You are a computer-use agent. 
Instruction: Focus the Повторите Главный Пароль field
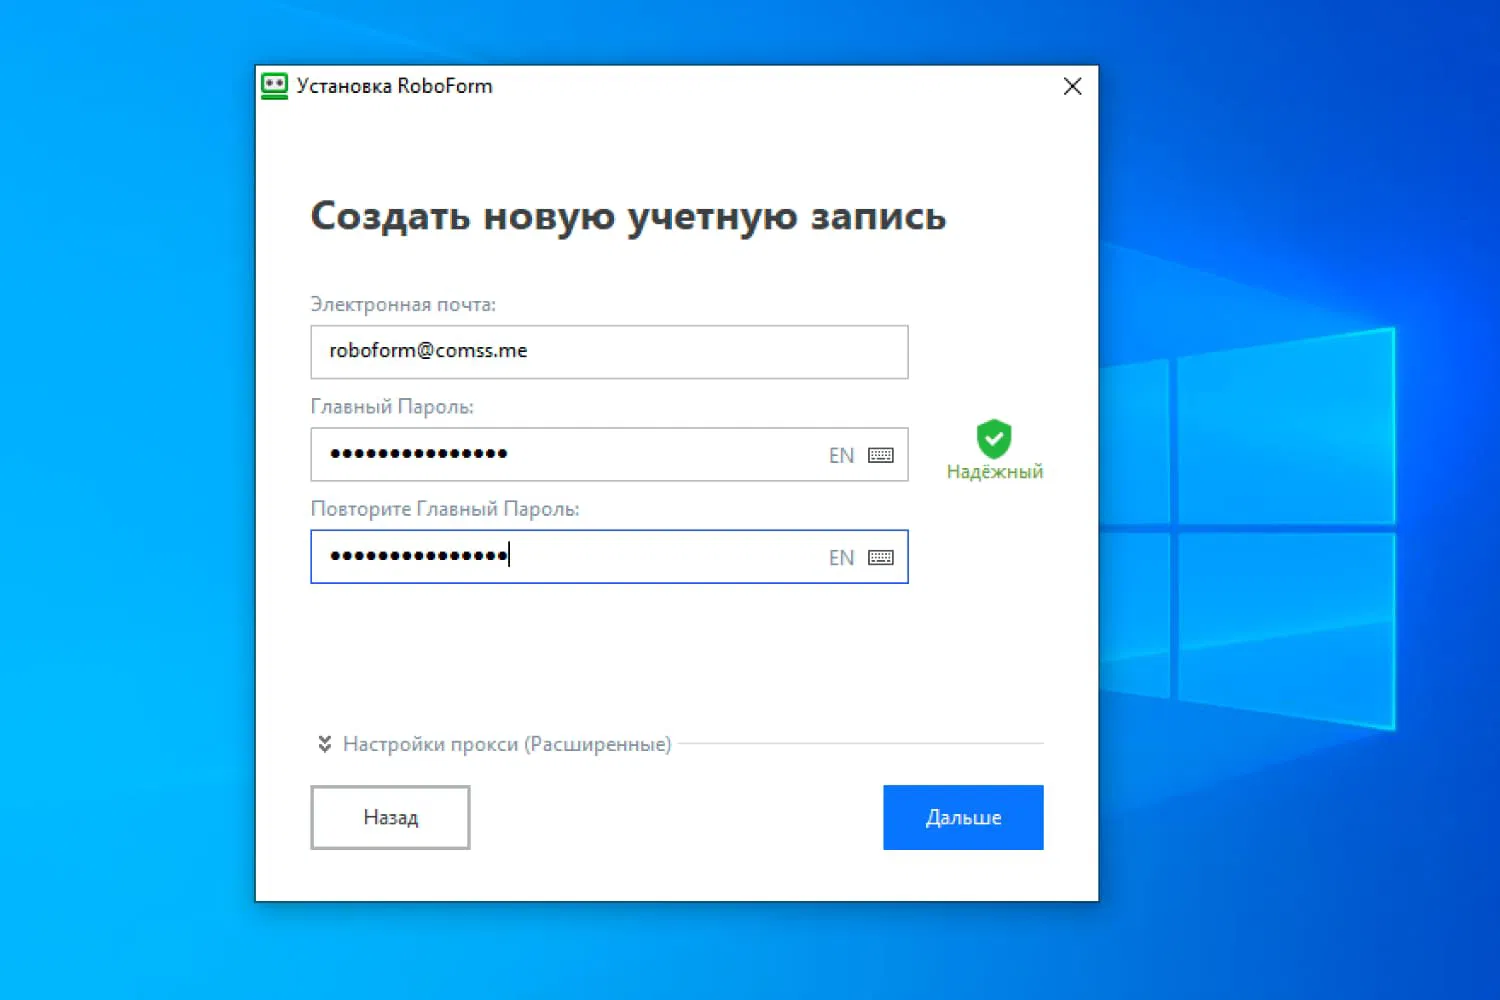pyautogui.click(x=609, y=556)
